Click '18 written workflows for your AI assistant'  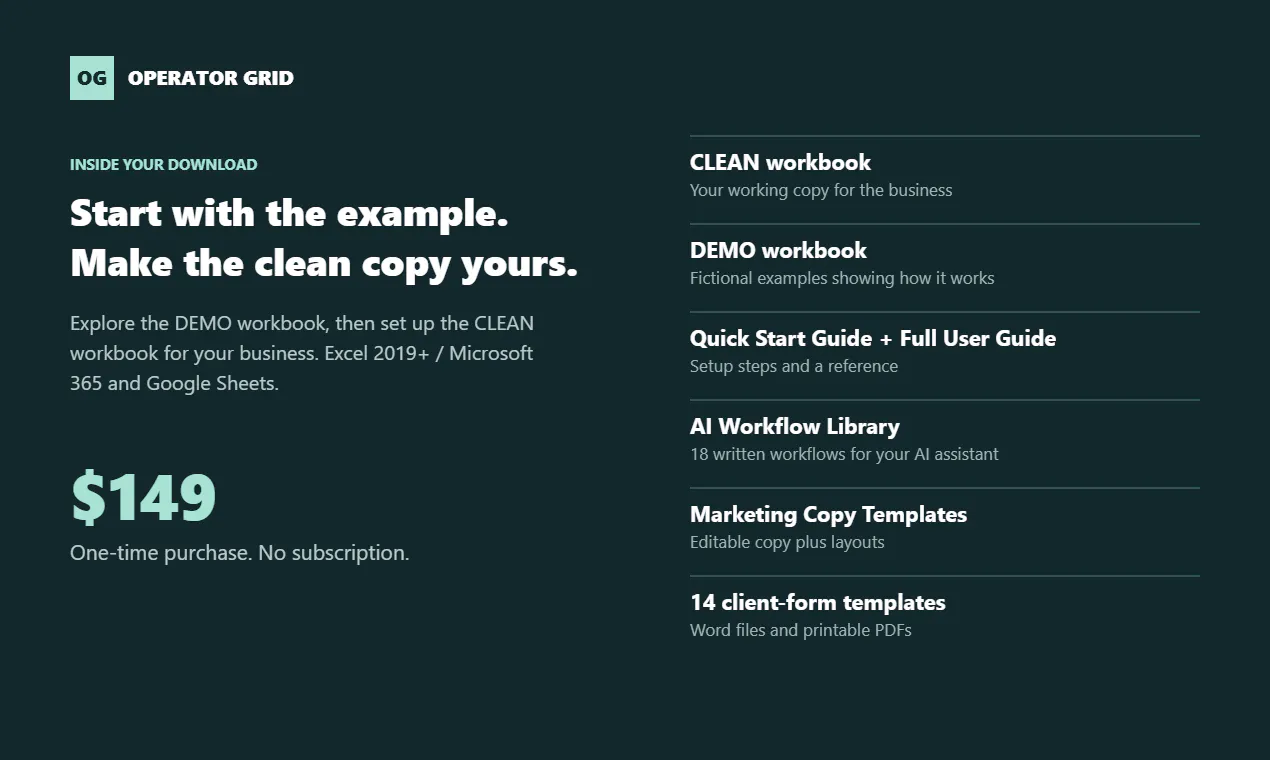pos(844,454)
